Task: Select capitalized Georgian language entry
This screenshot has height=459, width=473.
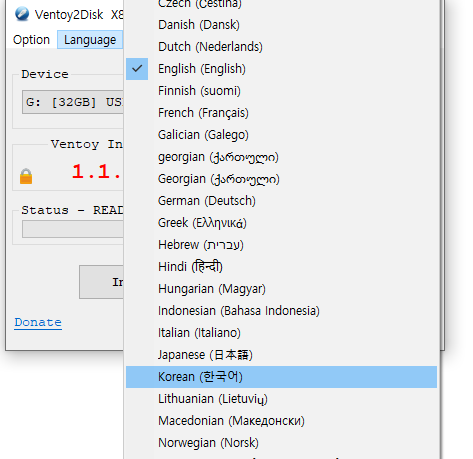Action: (281, 179)
